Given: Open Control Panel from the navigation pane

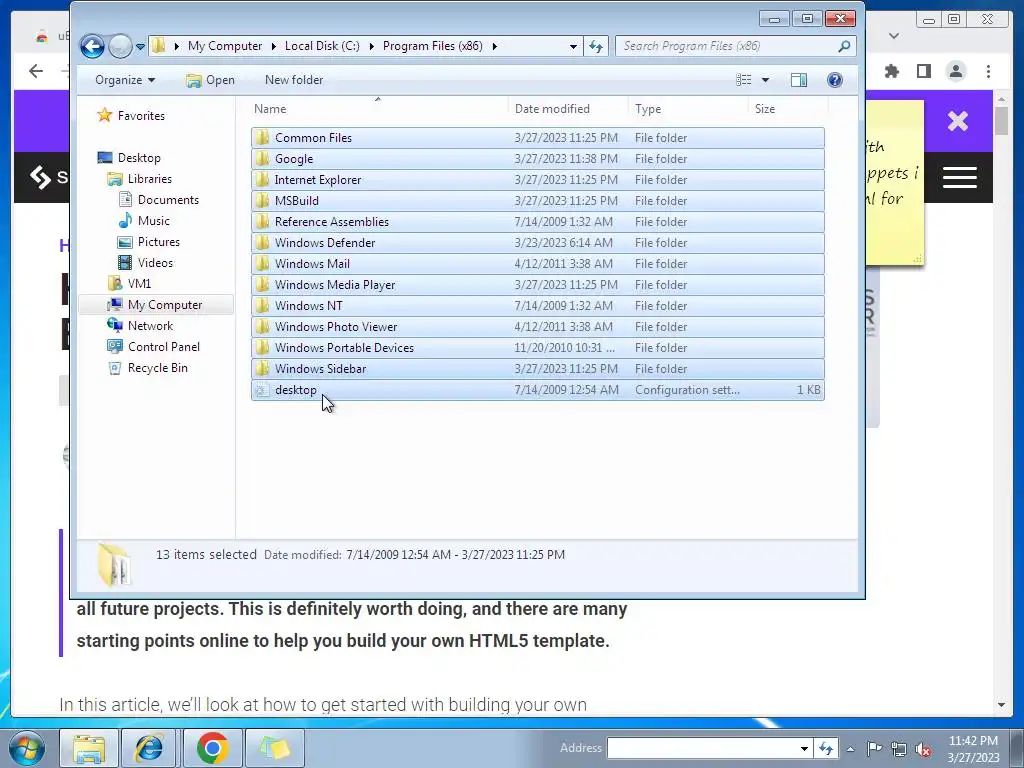Looking at the screenshot, I should [x=153, y=347].
